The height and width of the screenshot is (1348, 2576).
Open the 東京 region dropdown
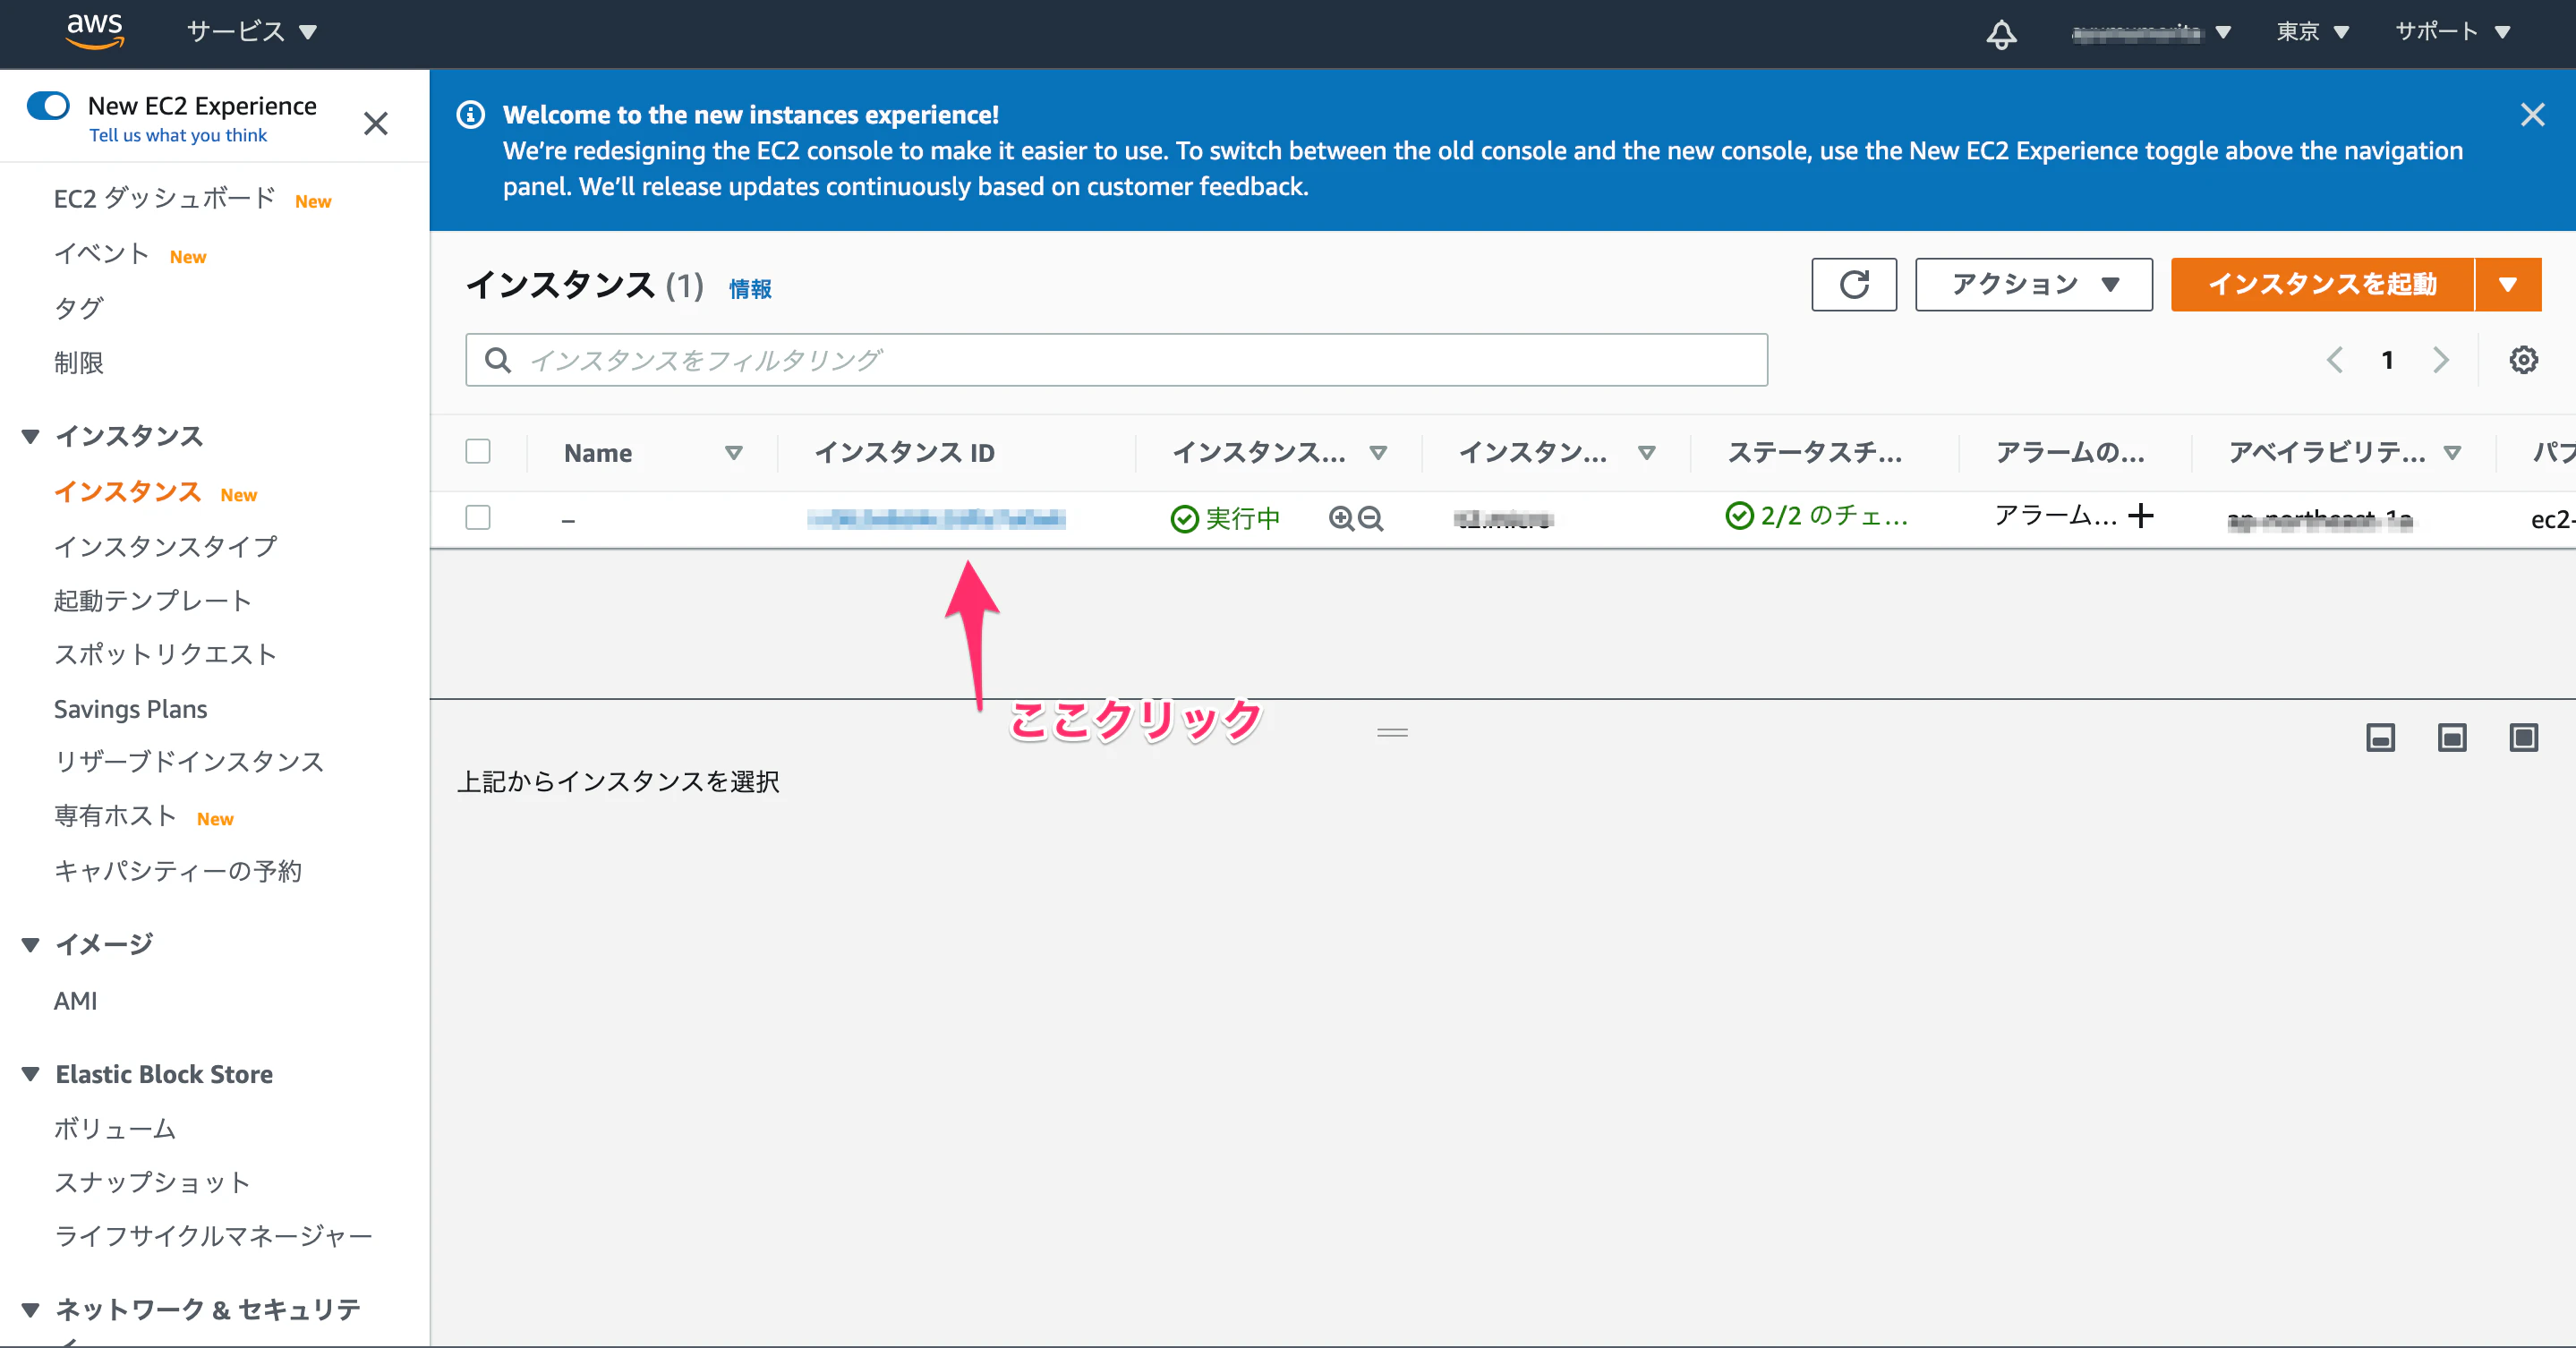coord(2312,32)
